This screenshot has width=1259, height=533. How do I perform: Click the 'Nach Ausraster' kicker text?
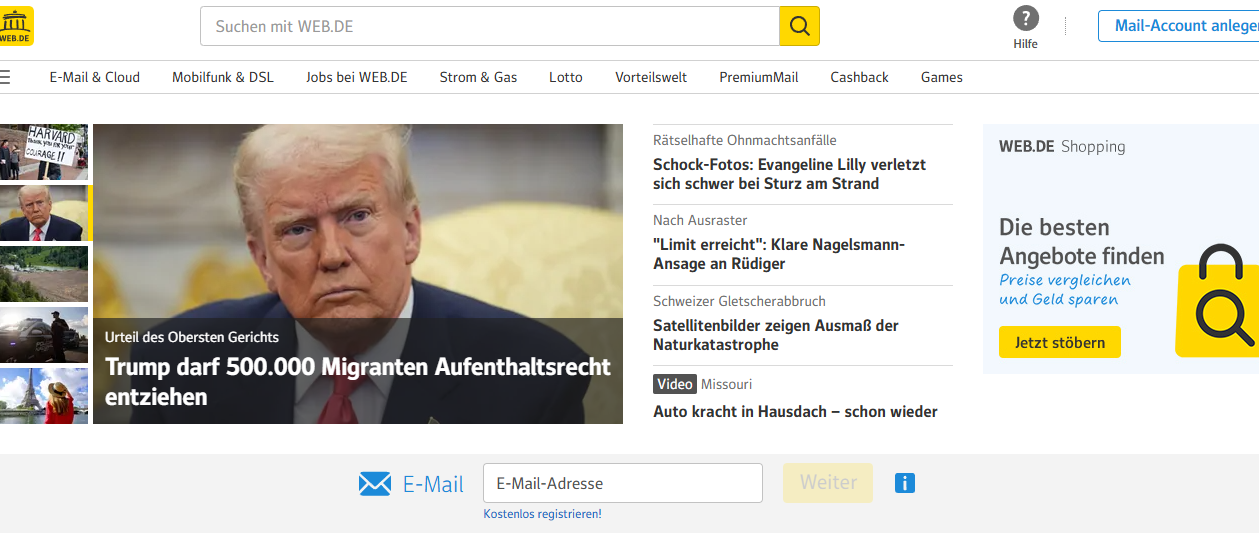coord(700,220)
